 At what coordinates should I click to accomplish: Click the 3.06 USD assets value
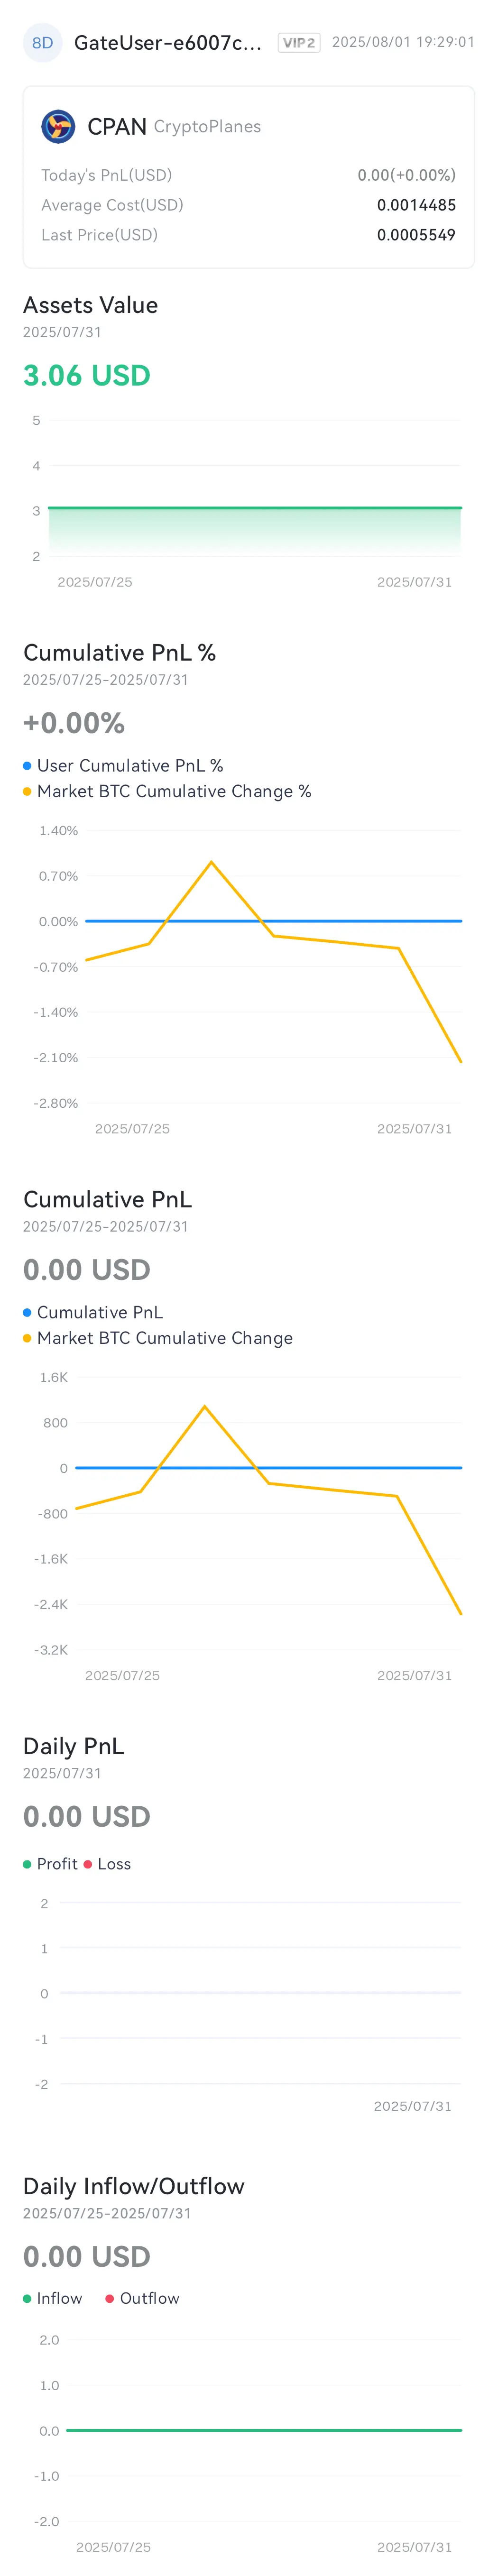pyautogui.click(x=87, y=375)
